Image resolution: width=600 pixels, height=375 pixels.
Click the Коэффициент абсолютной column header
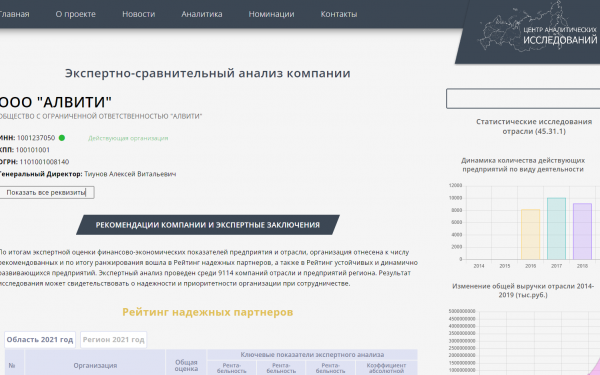point(386,368)
